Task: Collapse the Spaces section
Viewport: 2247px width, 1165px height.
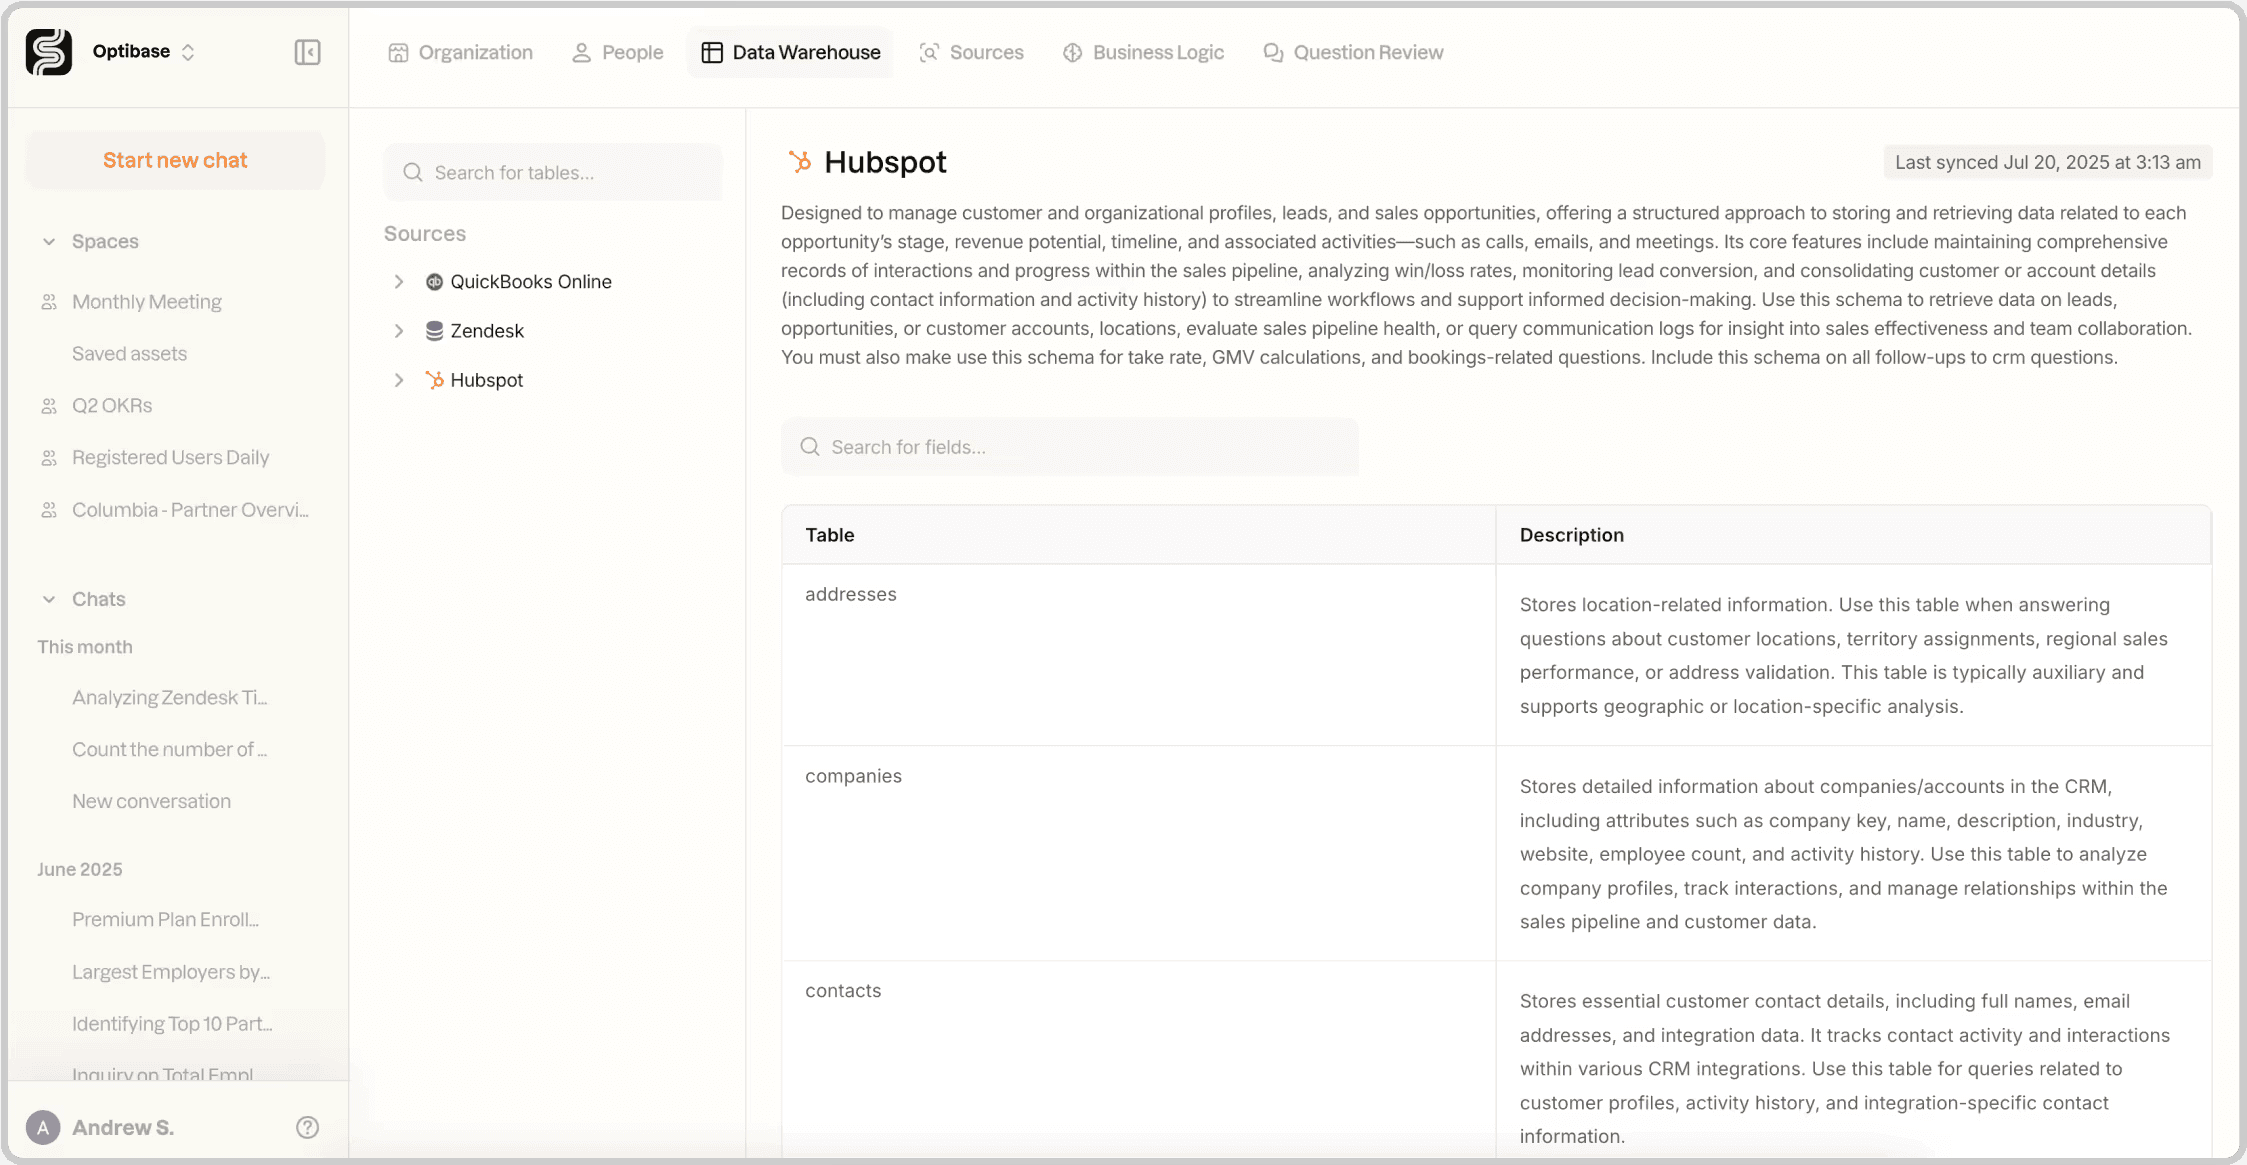Action: click(49, 242)
